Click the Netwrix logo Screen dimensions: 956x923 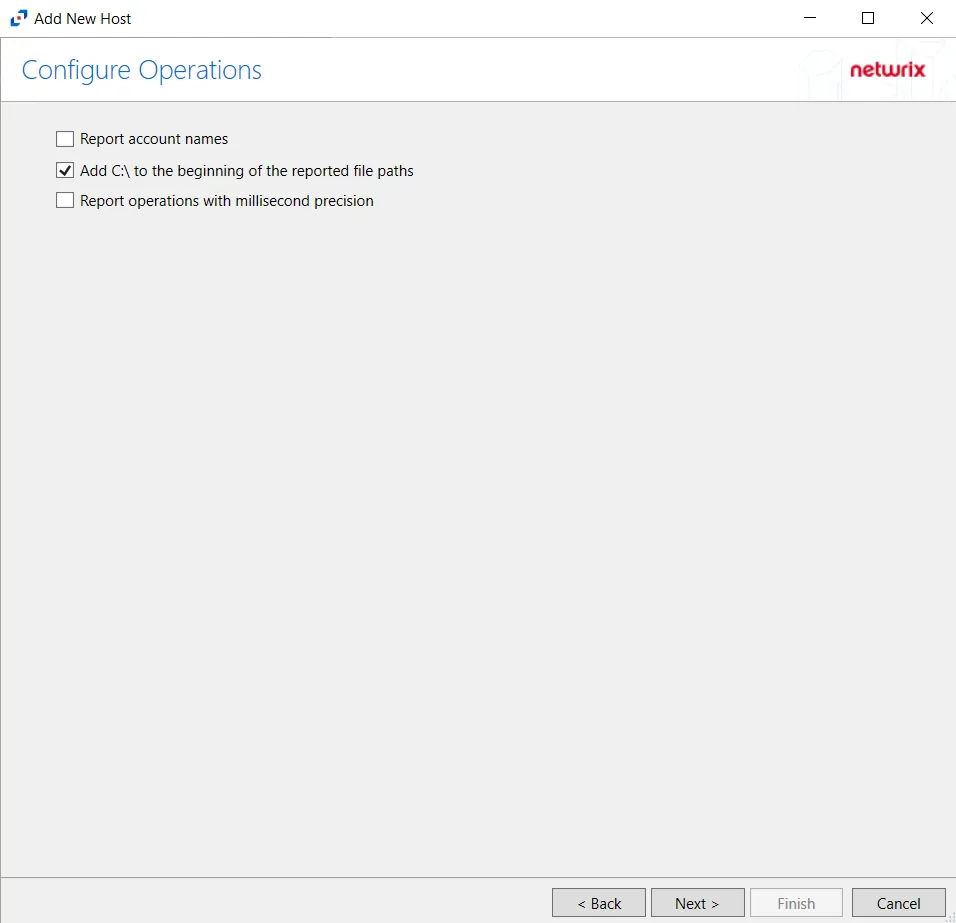pos(888,69)
